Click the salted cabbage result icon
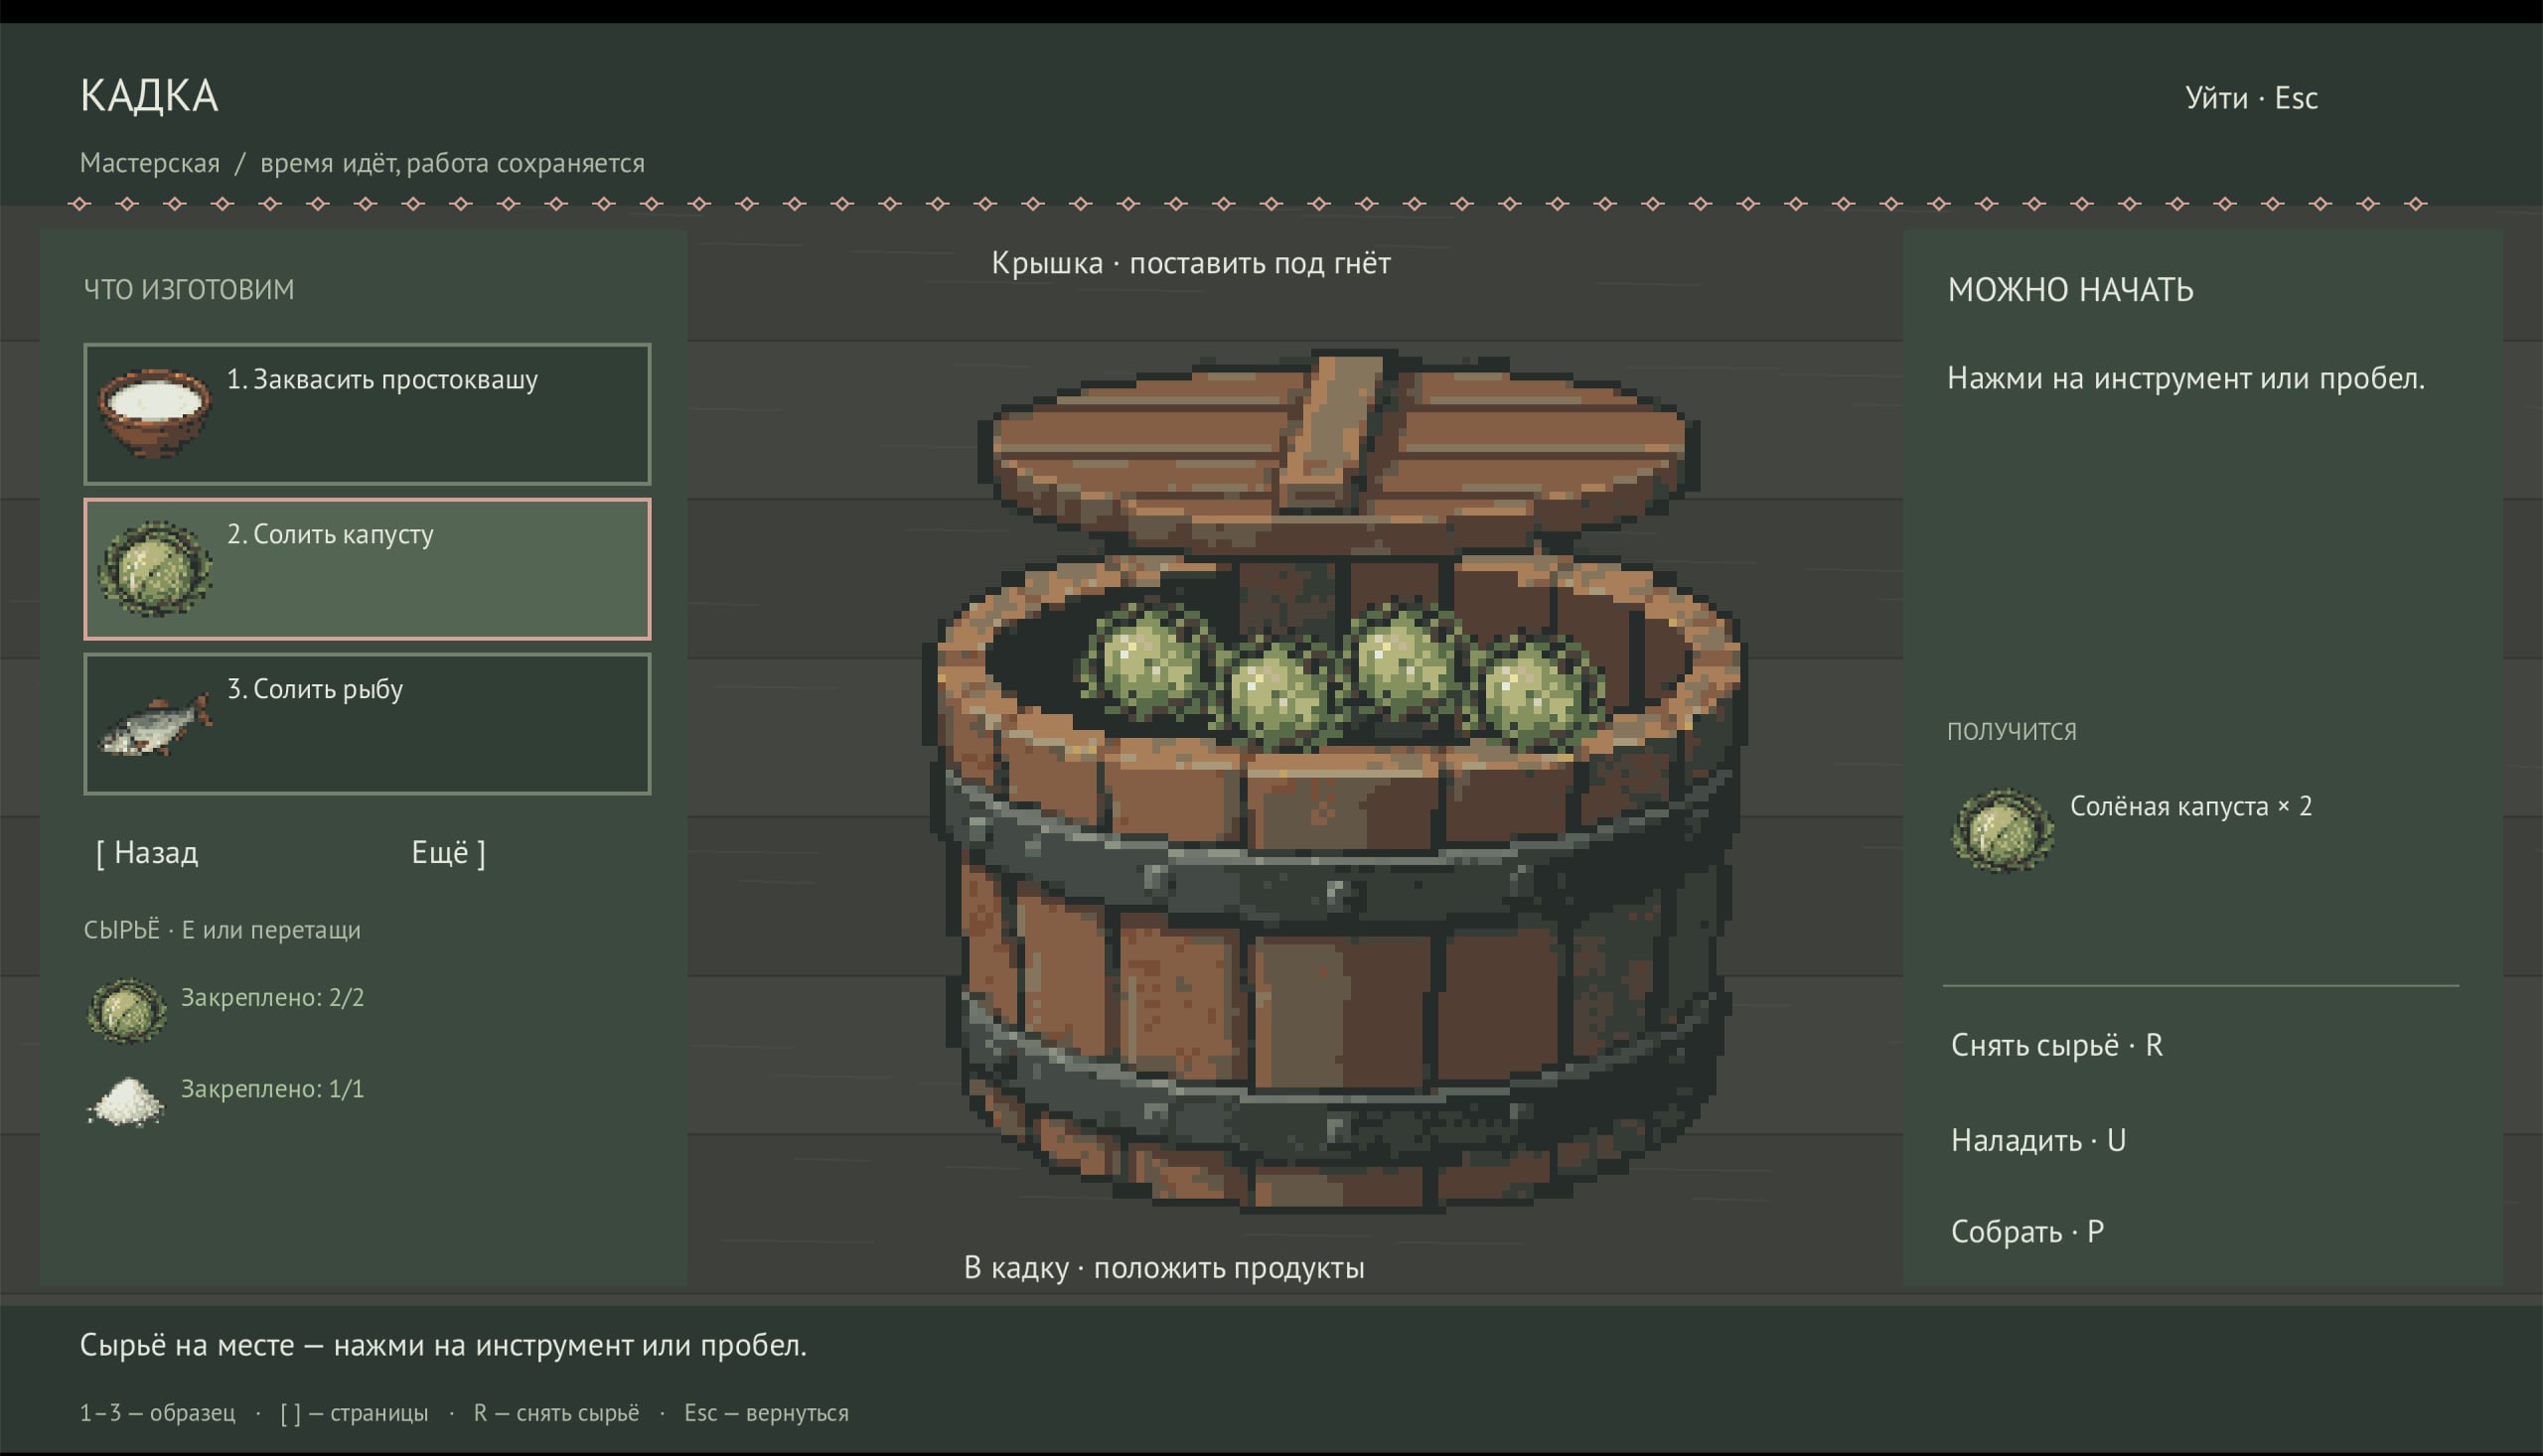 click(2003, 830)
